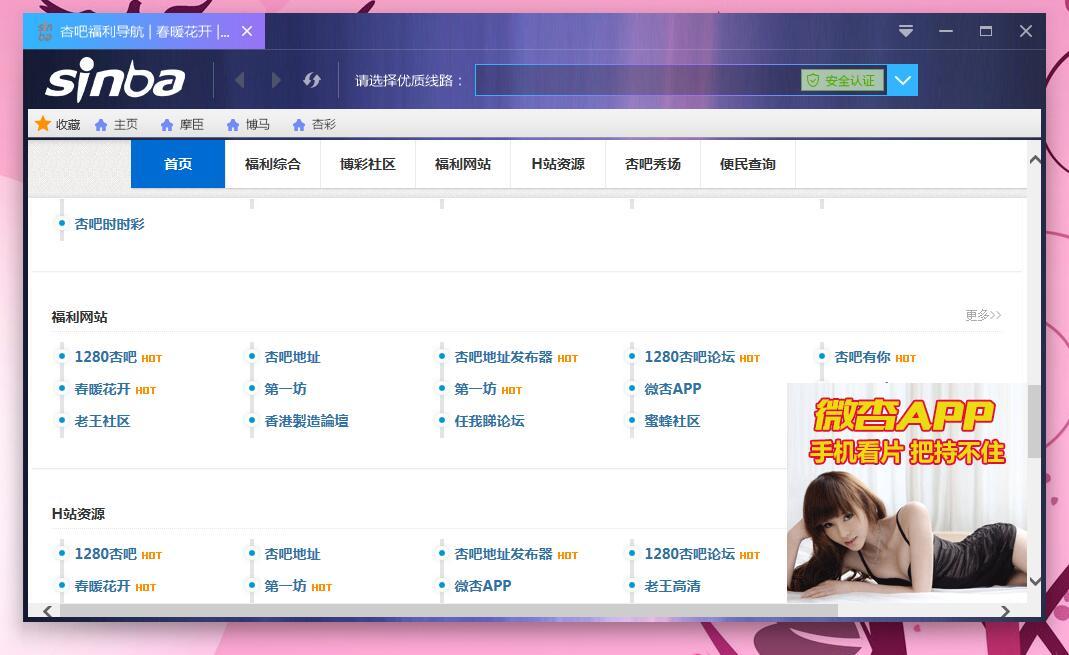Open the 博马 bookmark

[x=248, y=125]
